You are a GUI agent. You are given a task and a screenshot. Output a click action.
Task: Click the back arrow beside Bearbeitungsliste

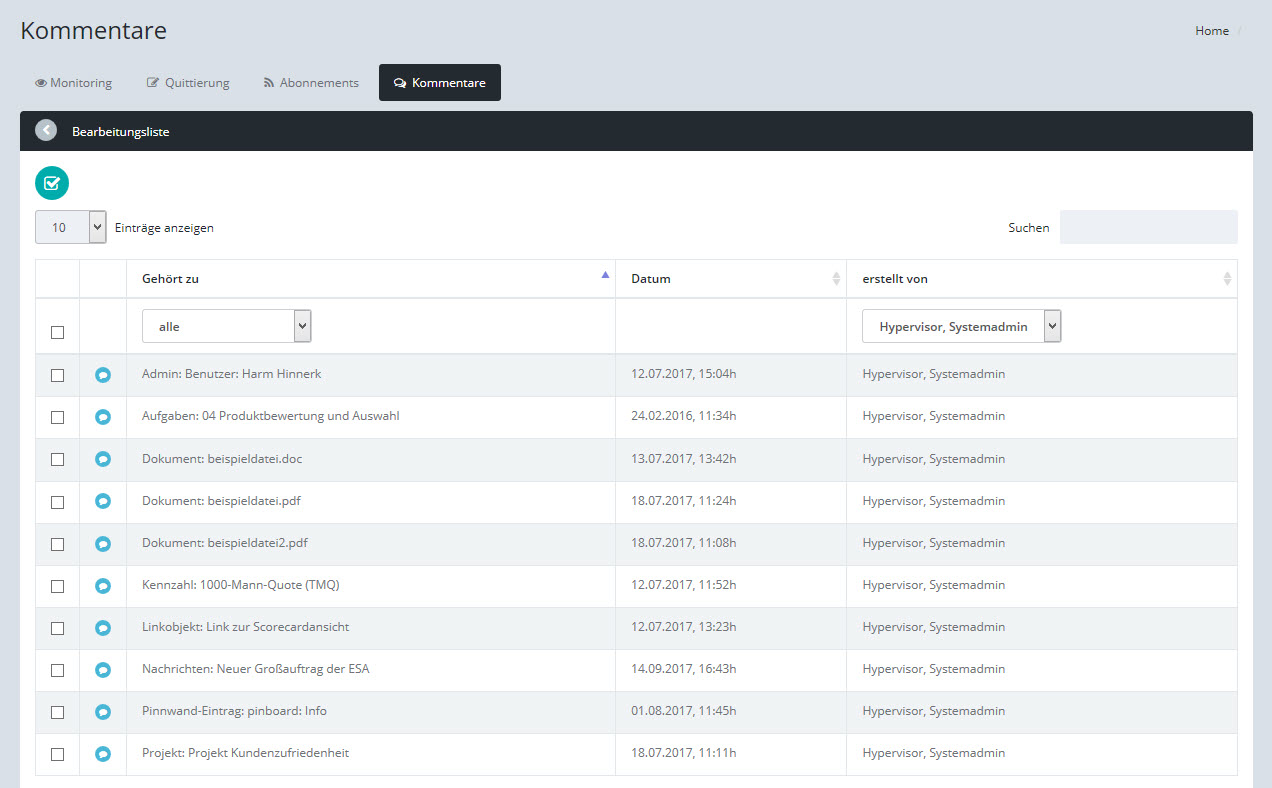pos(46,131)
